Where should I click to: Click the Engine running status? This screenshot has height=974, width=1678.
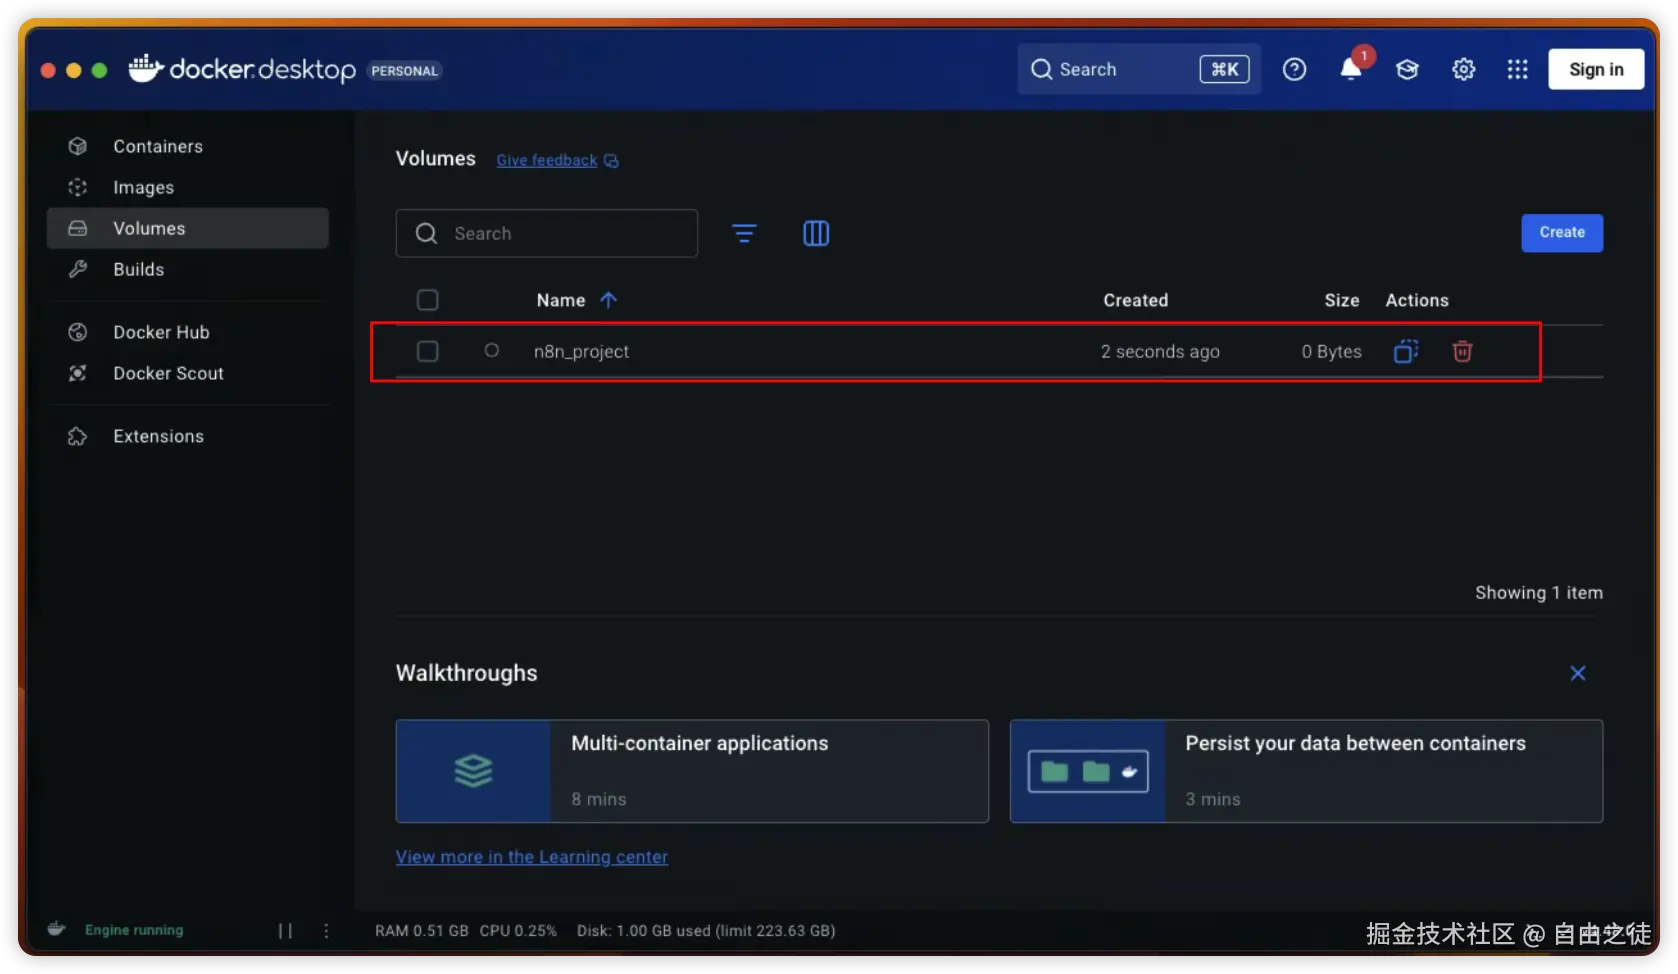coord(134,930)
